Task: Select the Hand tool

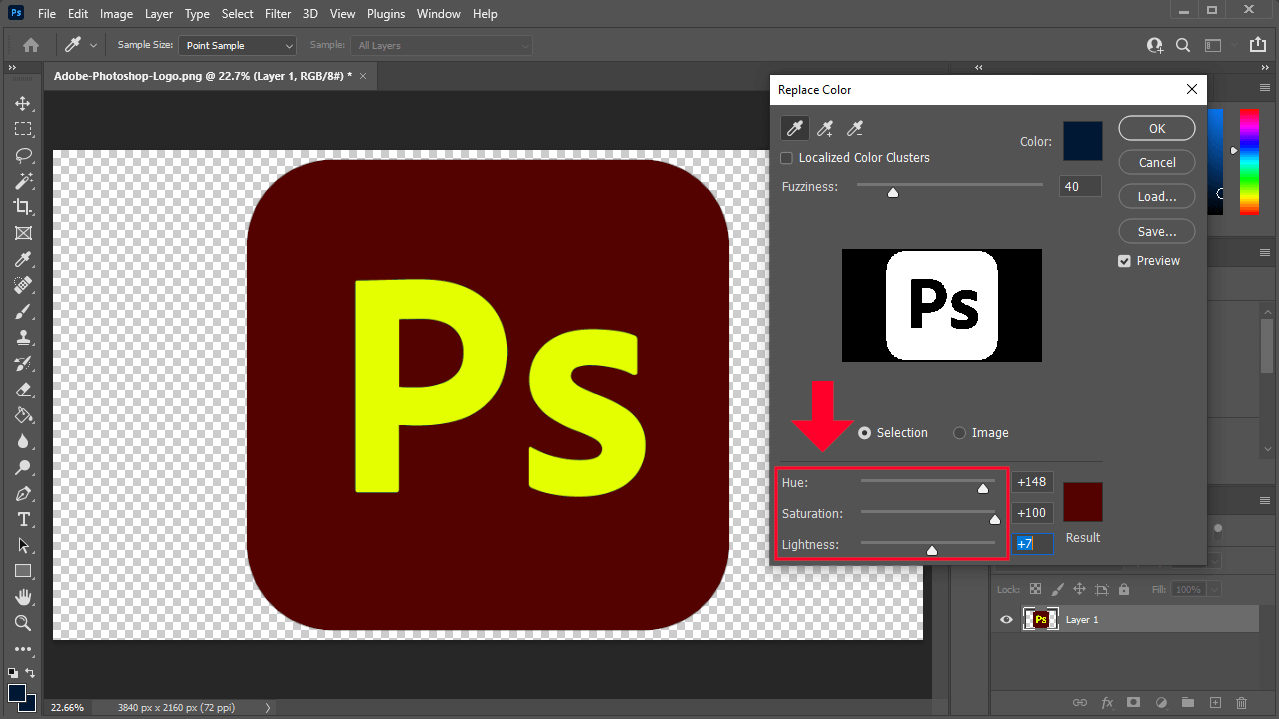Action: coord(23,597)
